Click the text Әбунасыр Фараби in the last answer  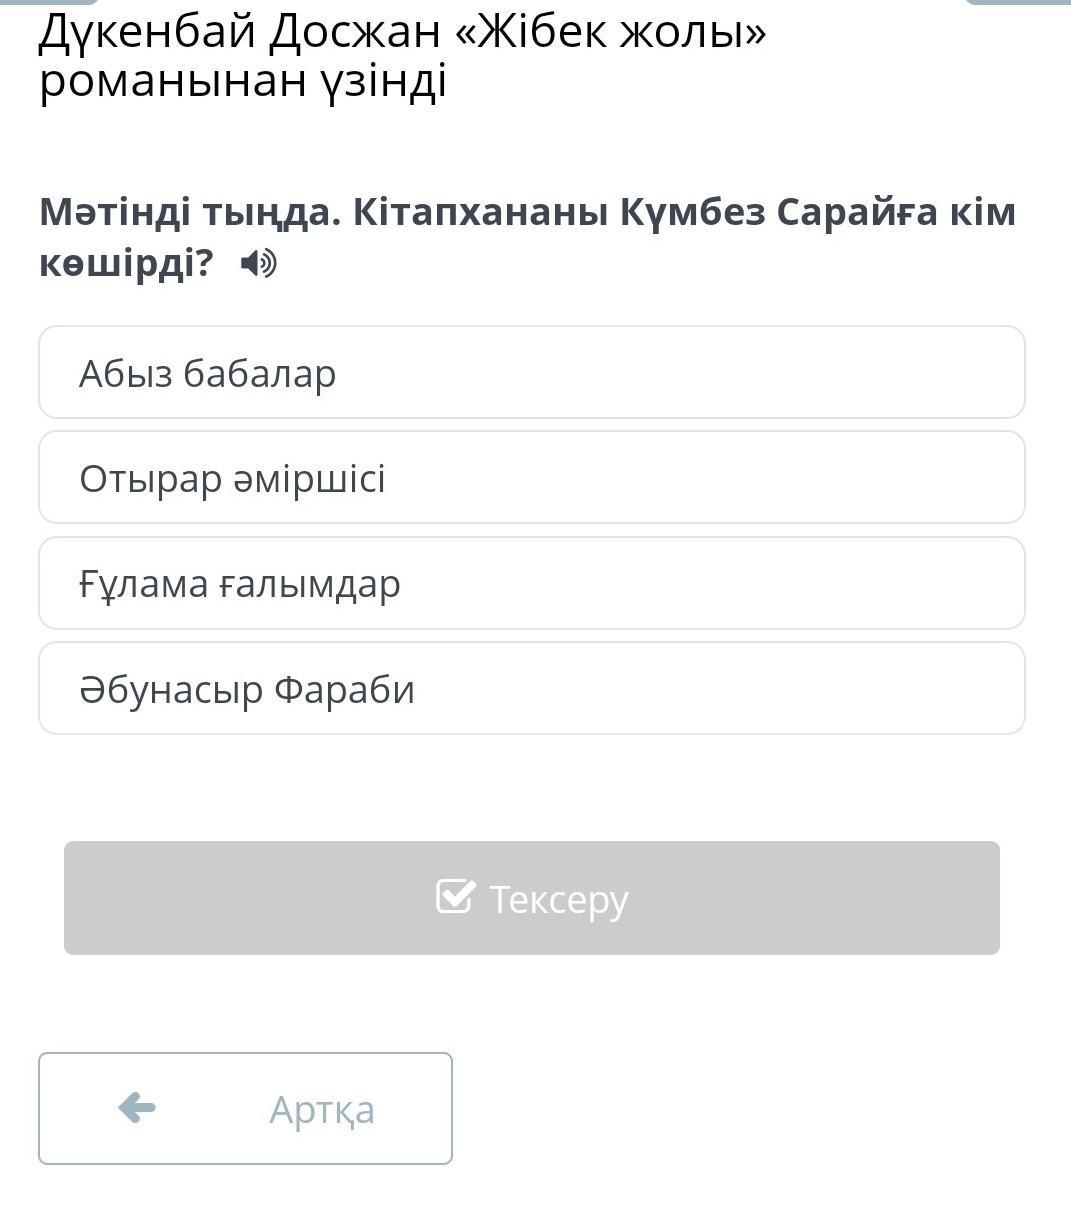point(246,690)
